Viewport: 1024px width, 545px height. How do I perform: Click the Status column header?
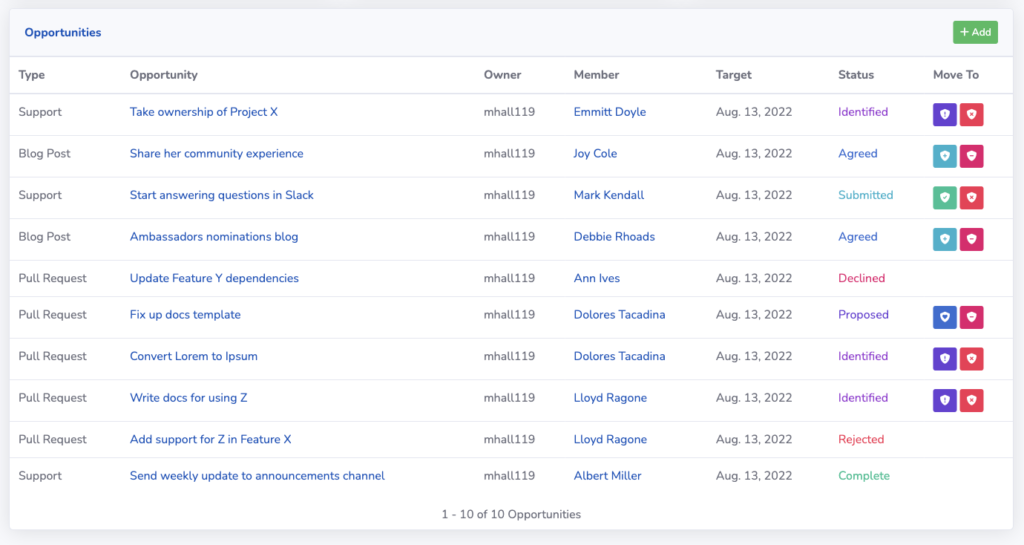[856, 75]
